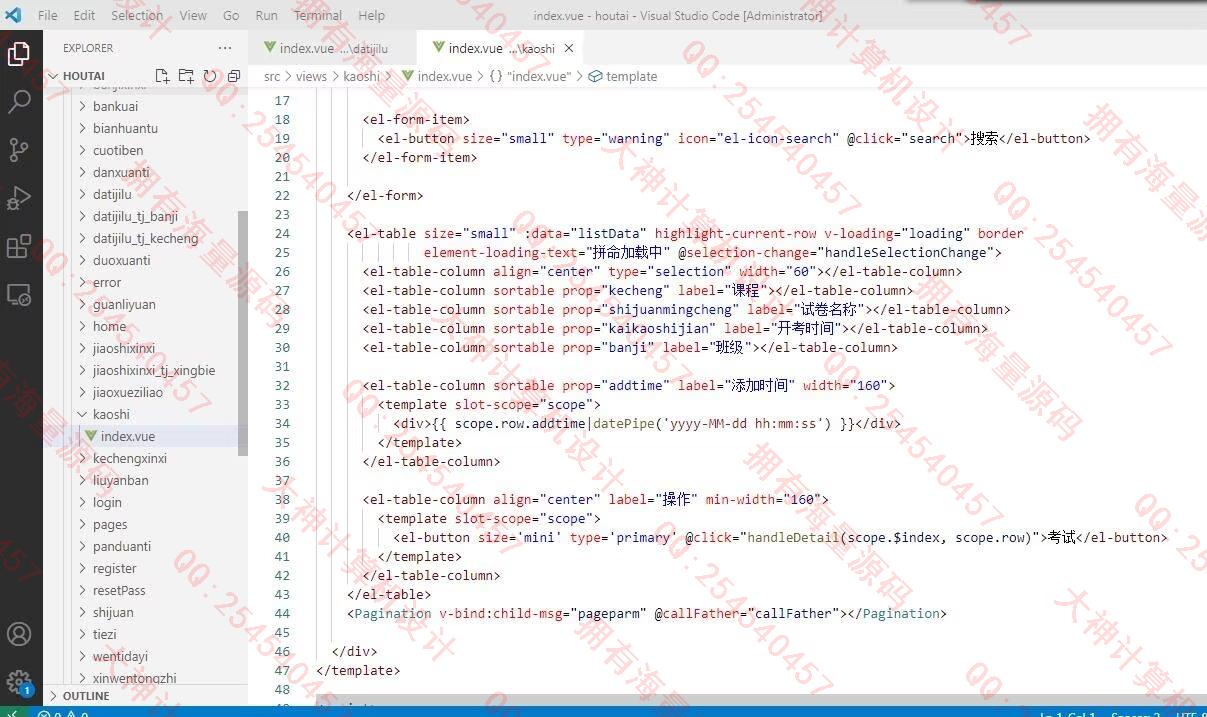
Task: Open the Run and Debug view
Action: point(19,198)
